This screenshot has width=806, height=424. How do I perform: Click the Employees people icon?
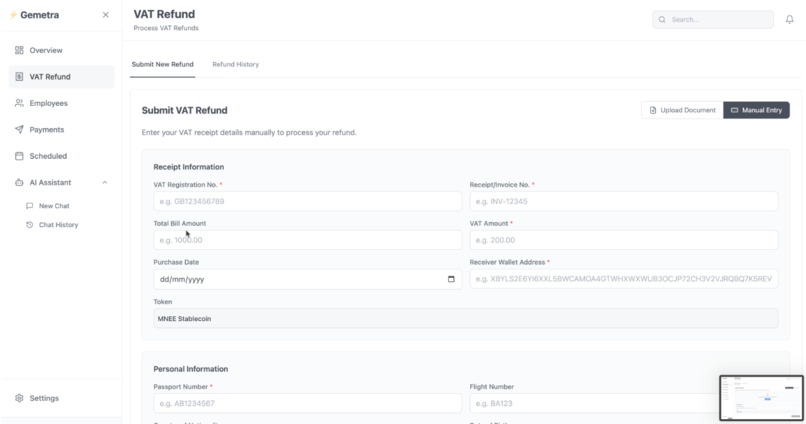[19, 103]
